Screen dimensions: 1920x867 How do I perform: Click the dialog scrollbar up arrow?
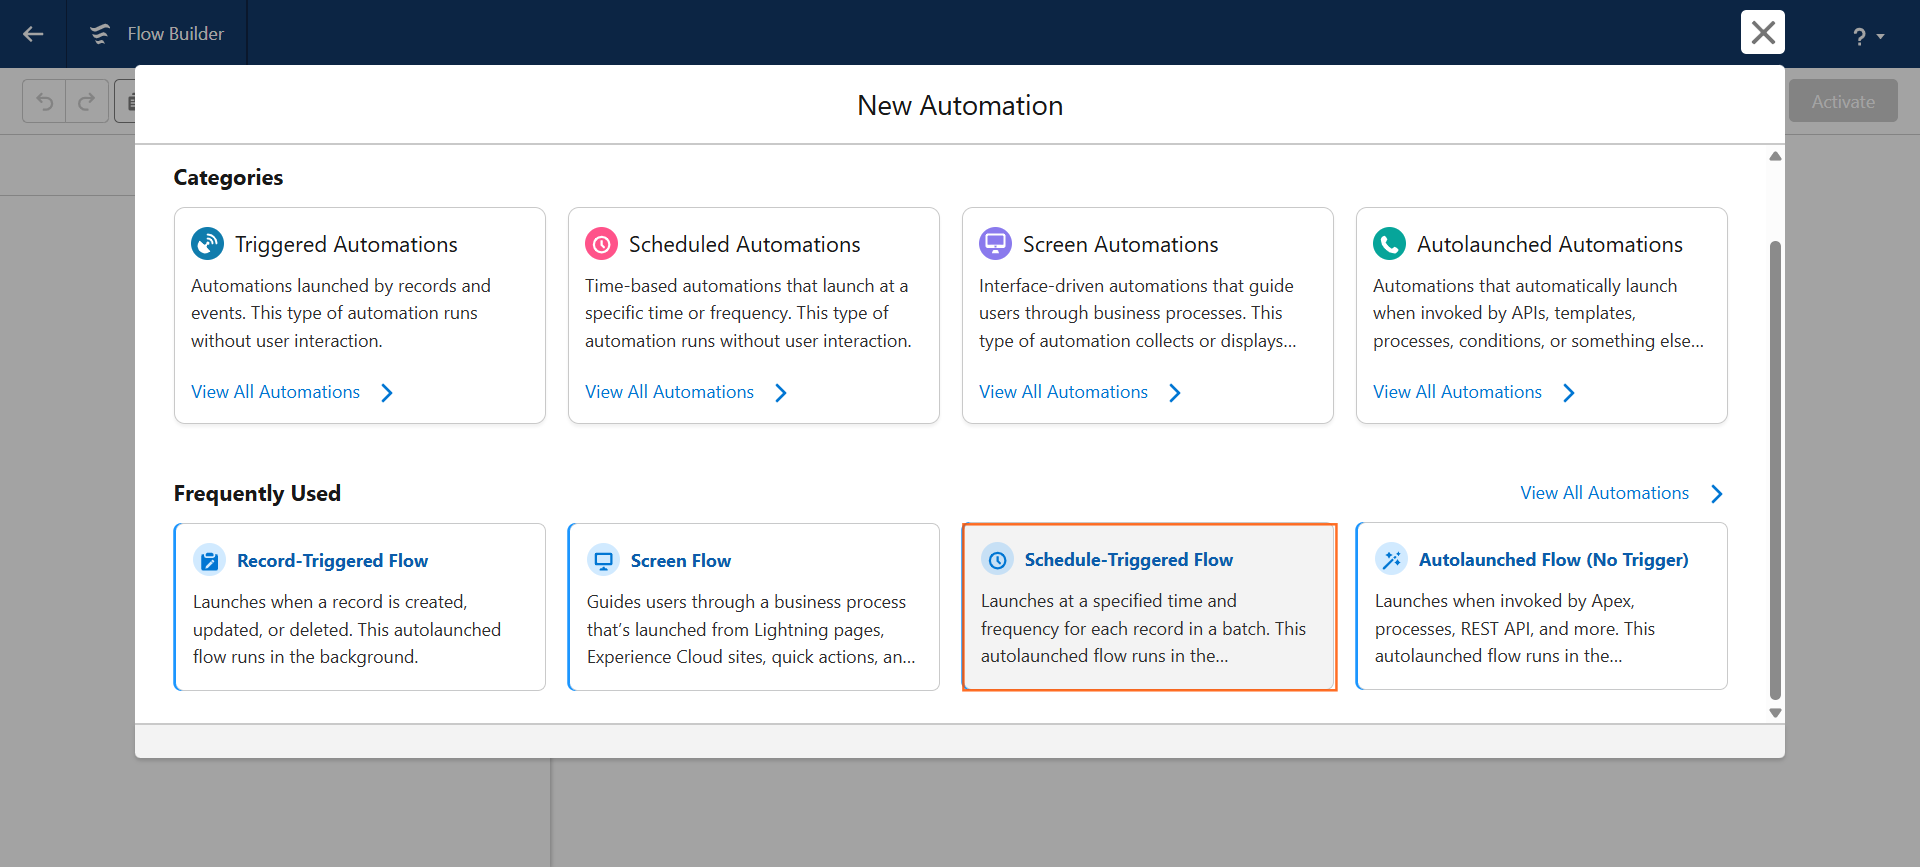click(1775, 156)
